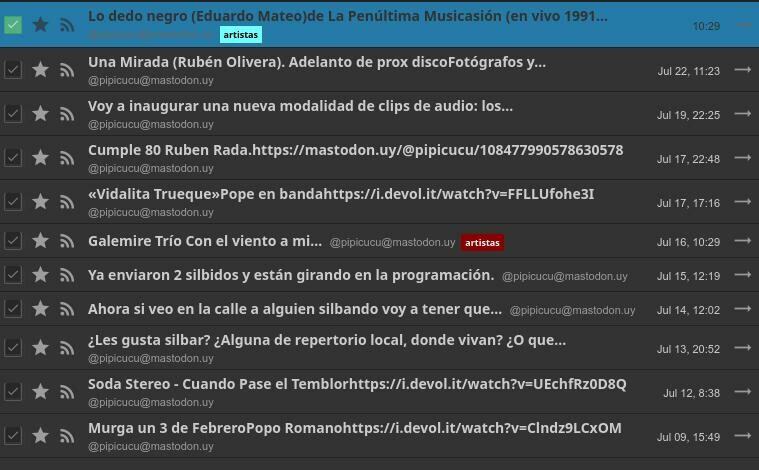
Task: Mark Cumple 80 Ruben Rada as unread
Action: [13, 158]
